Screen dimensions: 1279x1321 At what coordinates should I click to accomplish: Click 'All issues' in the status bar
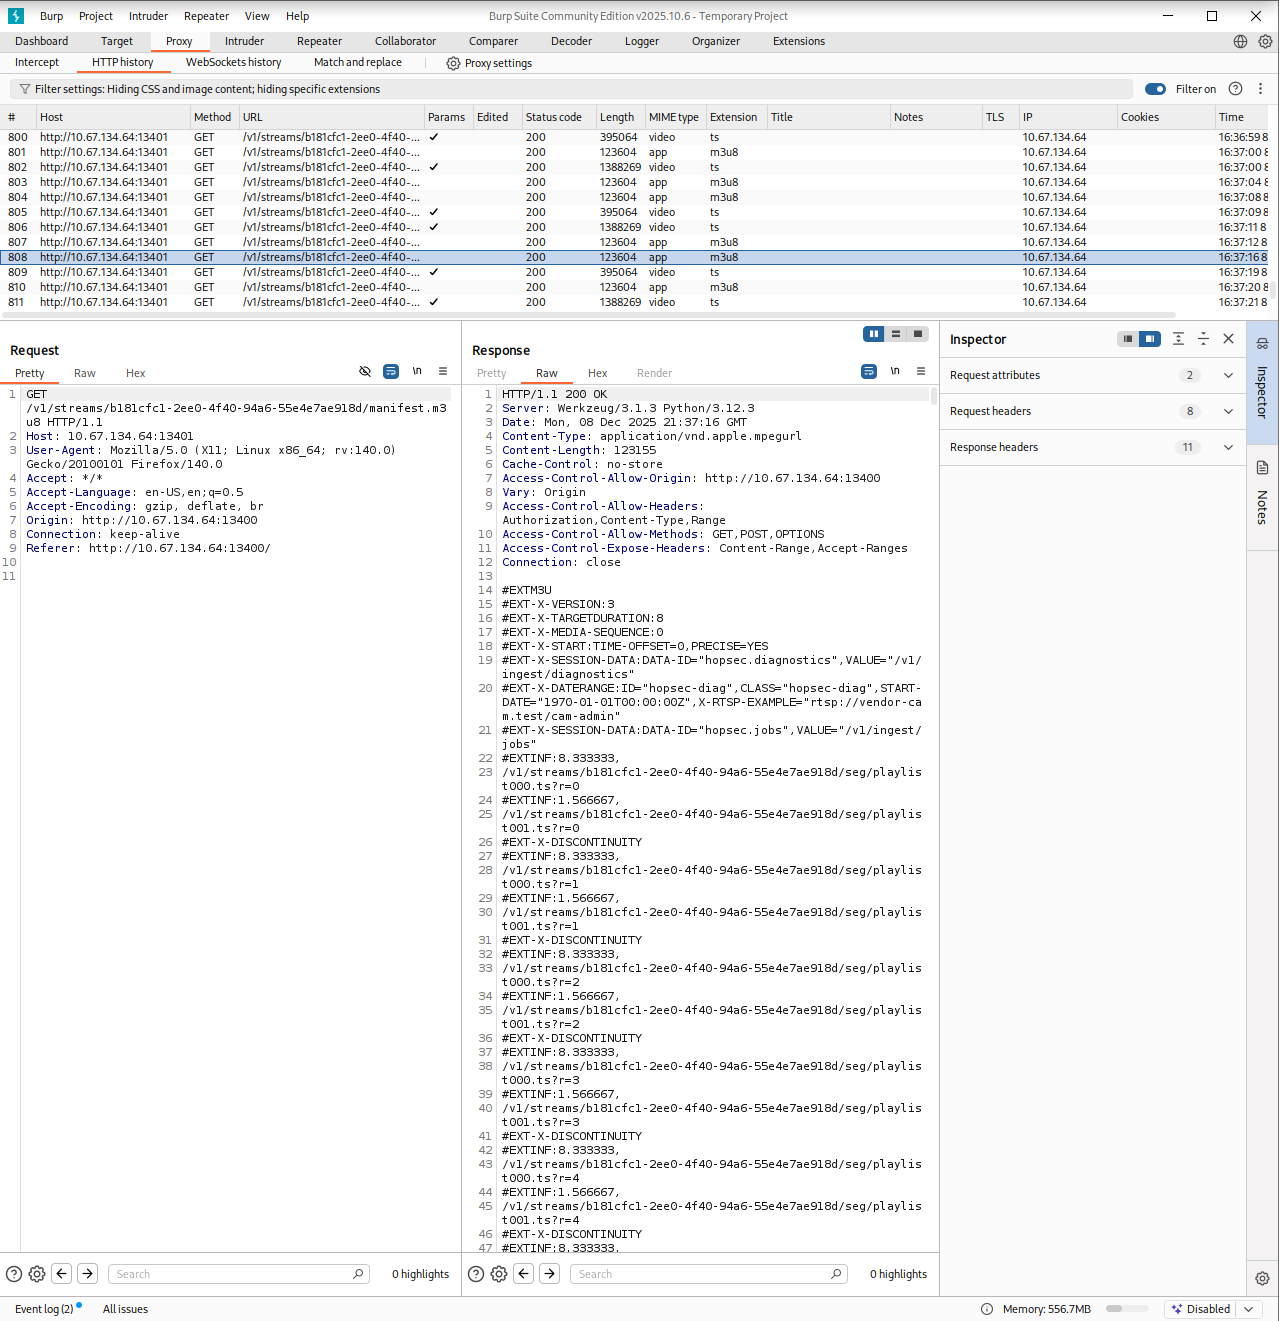pos(125,1308)
